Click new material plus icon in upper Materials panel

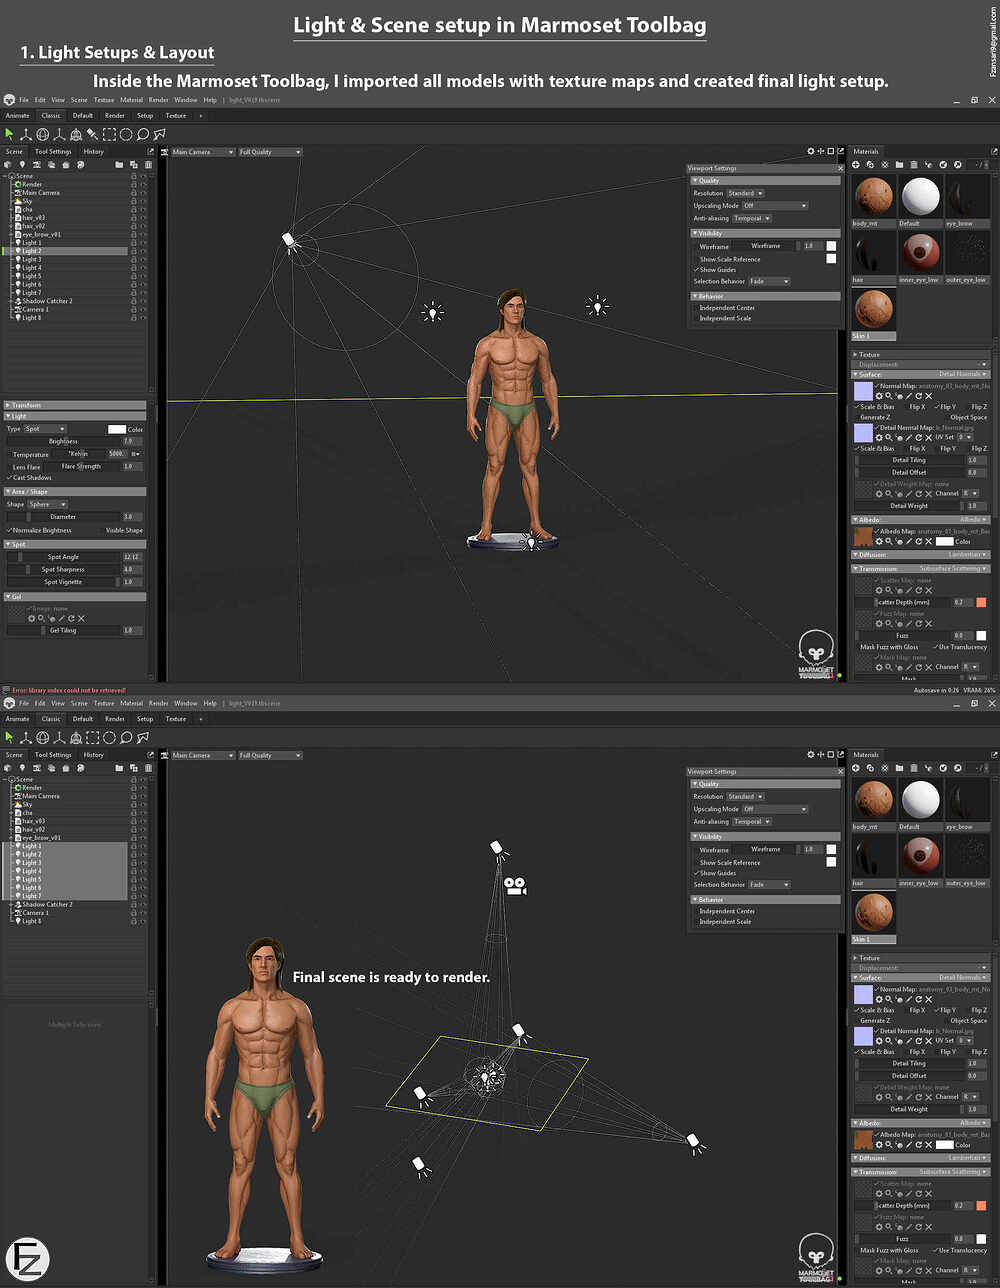pyautogui.click(x=856, y=164)
